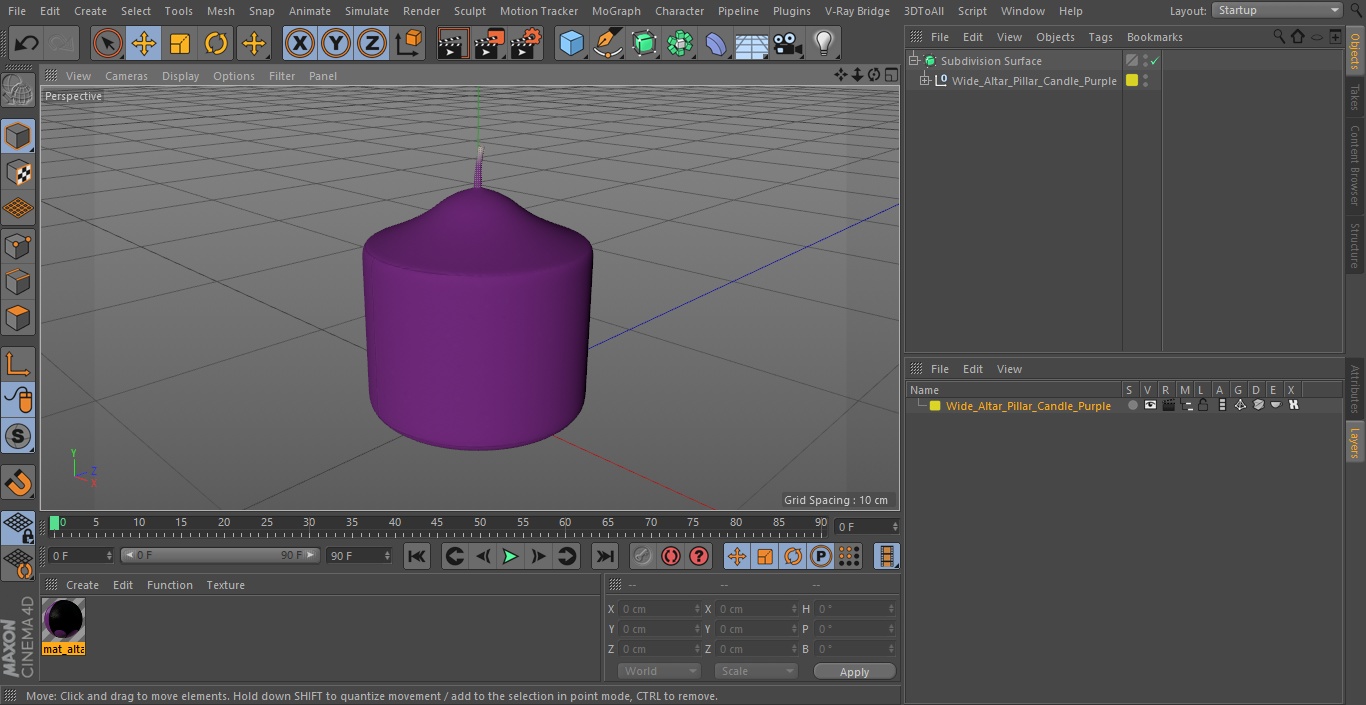Toggle autokeying record button
1366x705 pixels.
[x=671, y=556]
